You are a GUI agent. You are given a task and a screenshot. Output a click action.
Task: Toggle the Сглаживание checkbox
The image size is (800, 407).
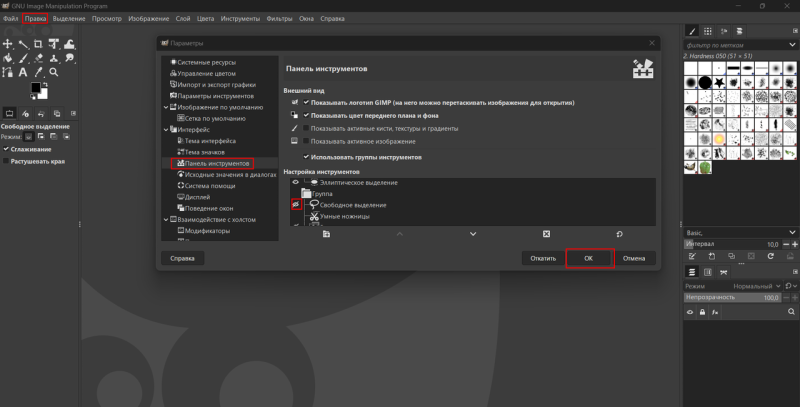(x=6, y=149)
